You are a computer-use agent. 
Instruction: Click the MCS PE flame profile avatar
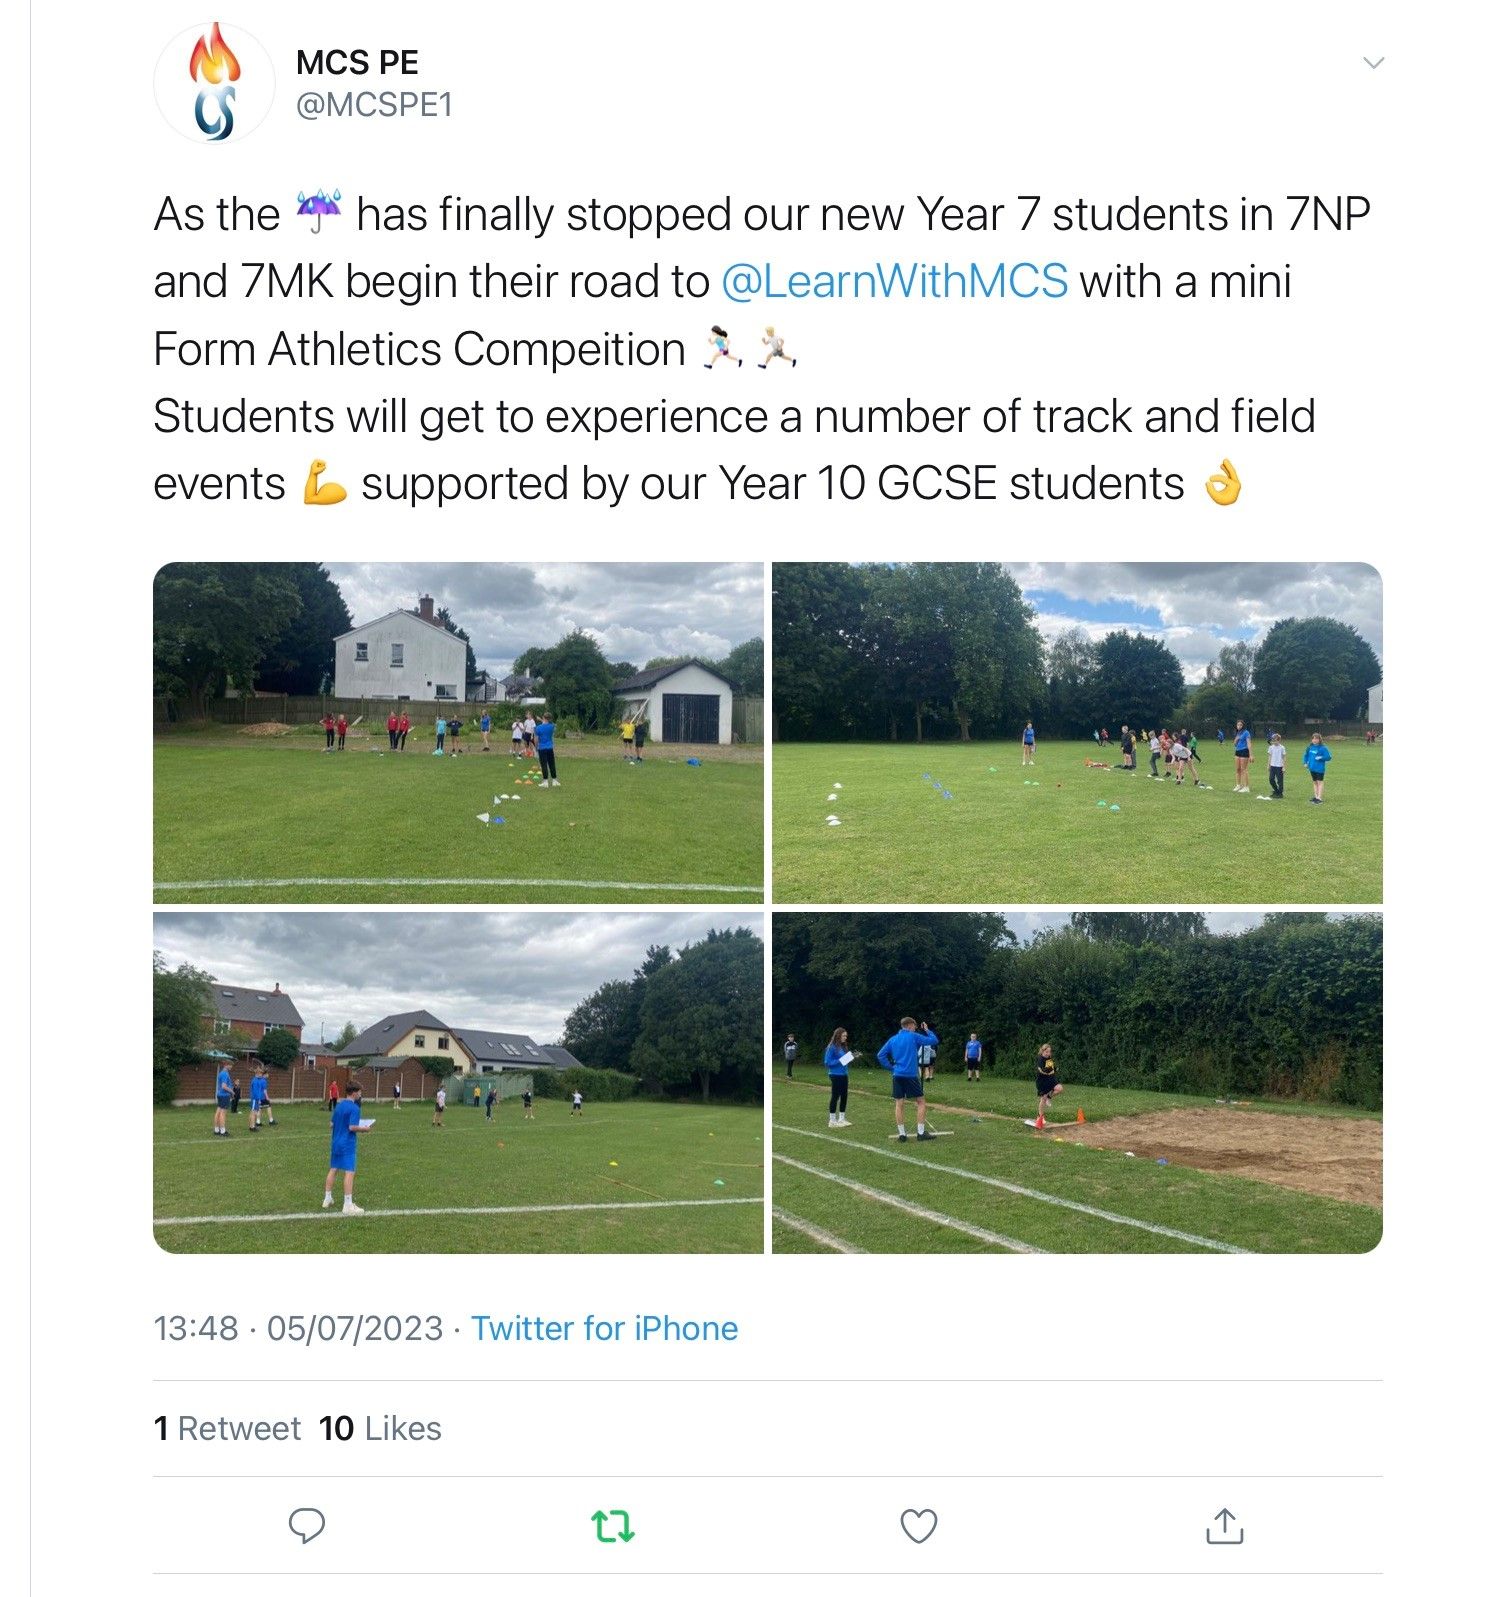click(215, 84)
